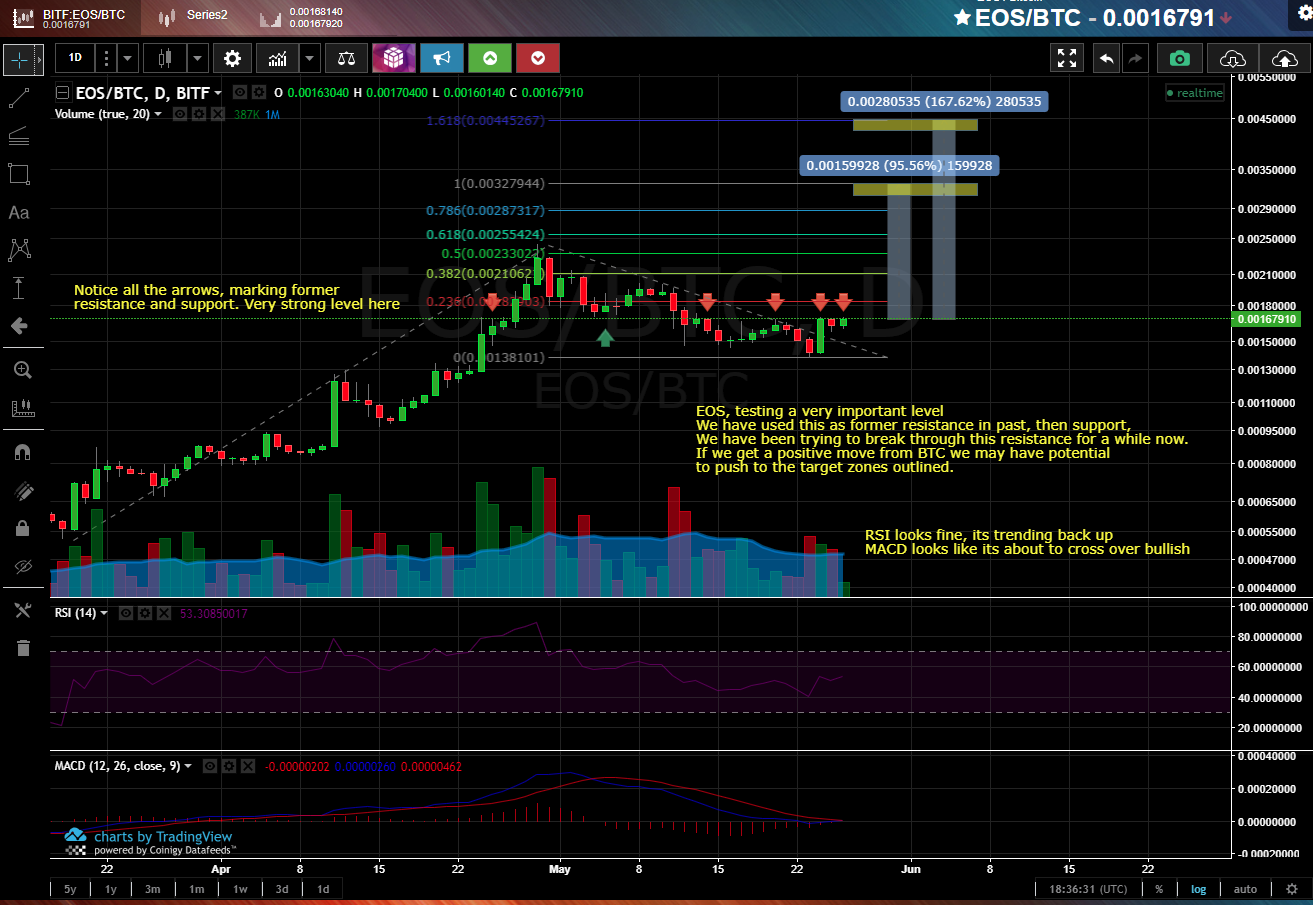Toggle visibility of the EOS/BTC main series
The width and height of the screenshot is (1313, 905).
(240, 93)
